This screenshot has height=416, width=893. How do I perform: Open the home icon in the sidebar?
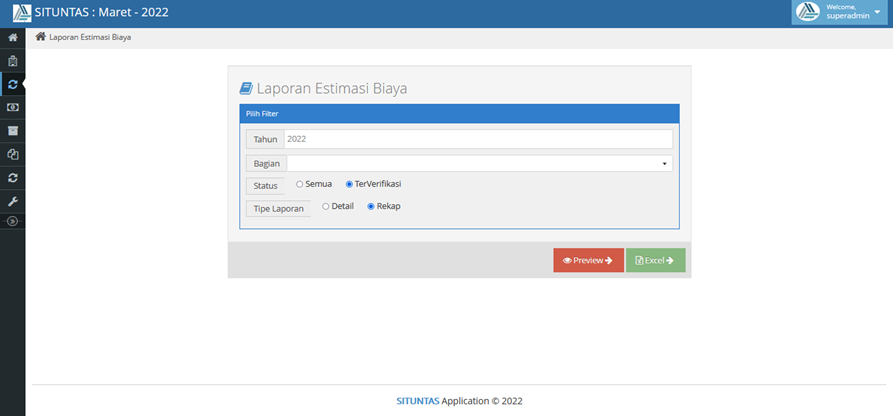click(13, 38)
